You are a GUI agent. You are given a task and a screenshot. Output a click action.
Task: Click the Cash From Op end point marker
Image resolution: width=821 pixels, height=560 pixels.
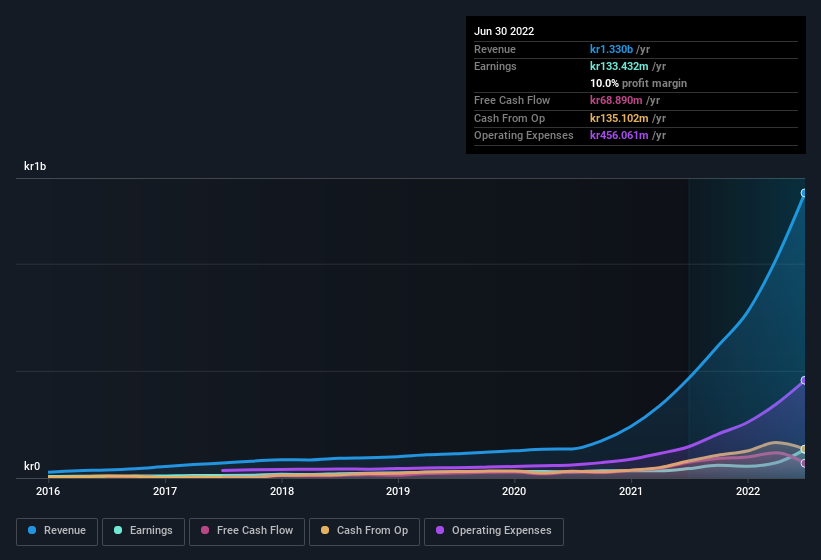[x=804, y=450]
